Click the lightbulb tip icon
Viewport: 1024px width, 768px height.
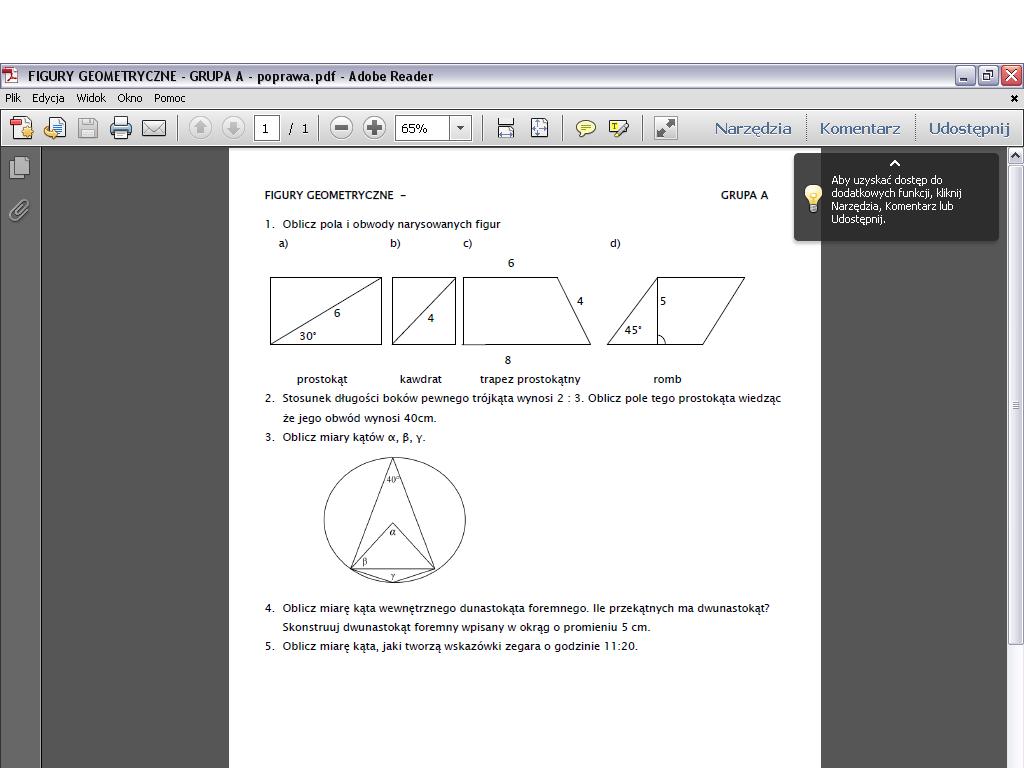click(813, 199)
